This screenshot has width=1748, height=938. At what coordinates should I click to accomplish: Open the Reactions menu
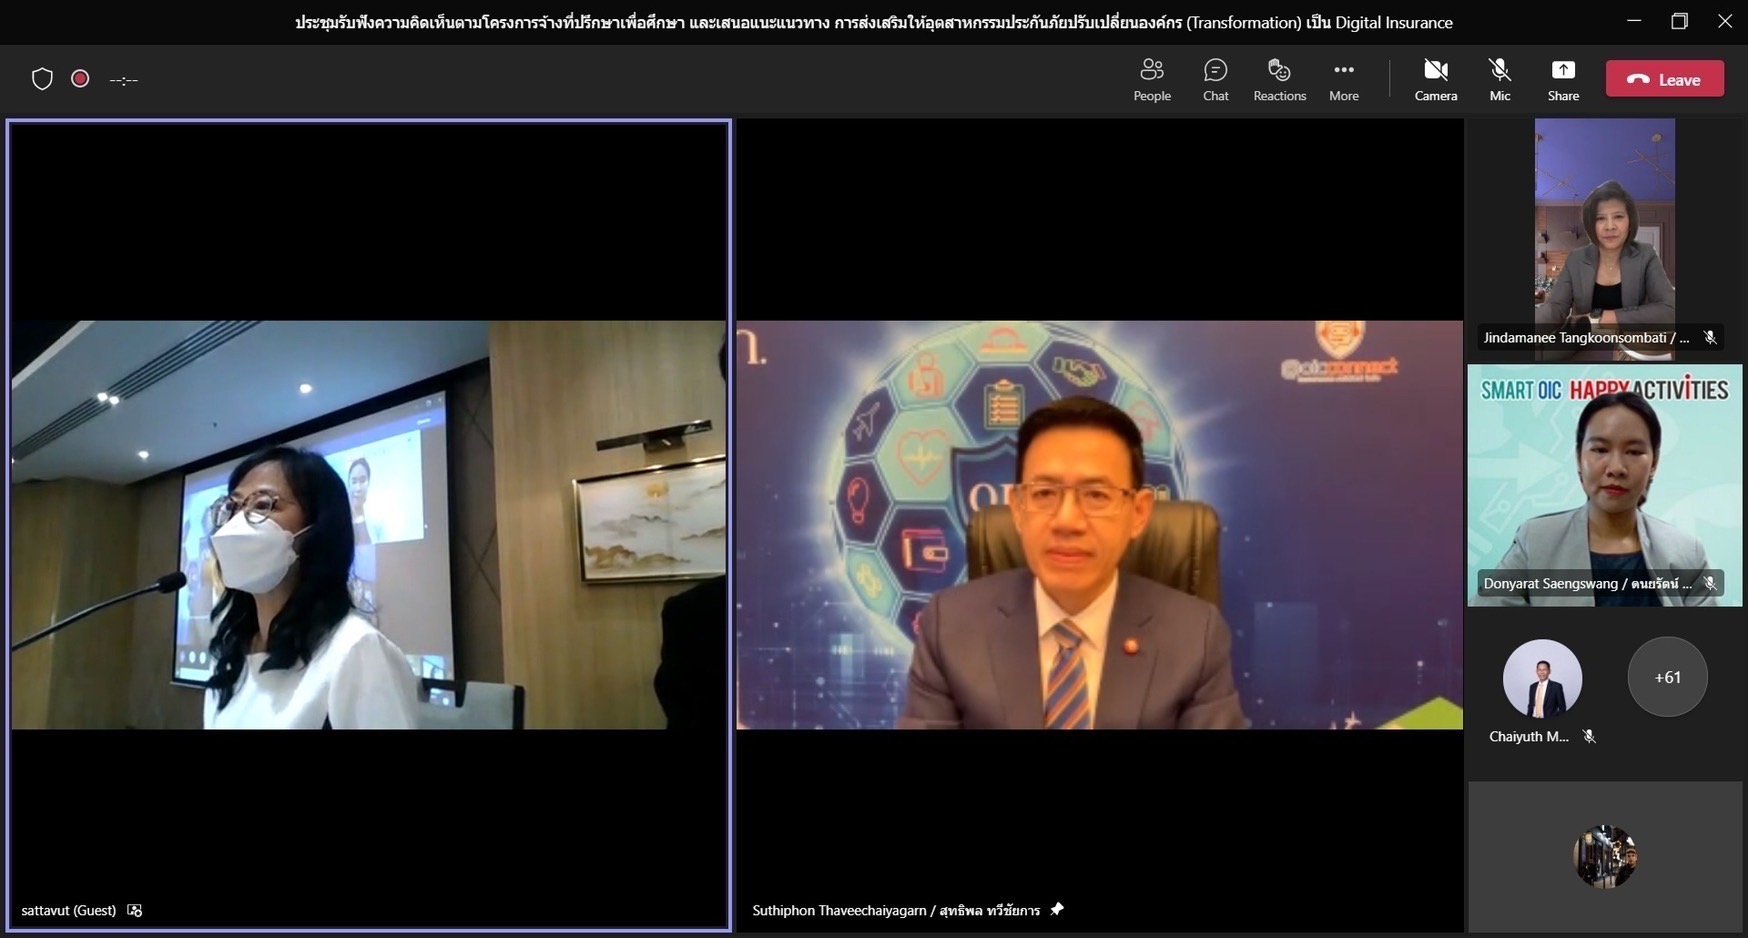click(x=1279, y=79)
